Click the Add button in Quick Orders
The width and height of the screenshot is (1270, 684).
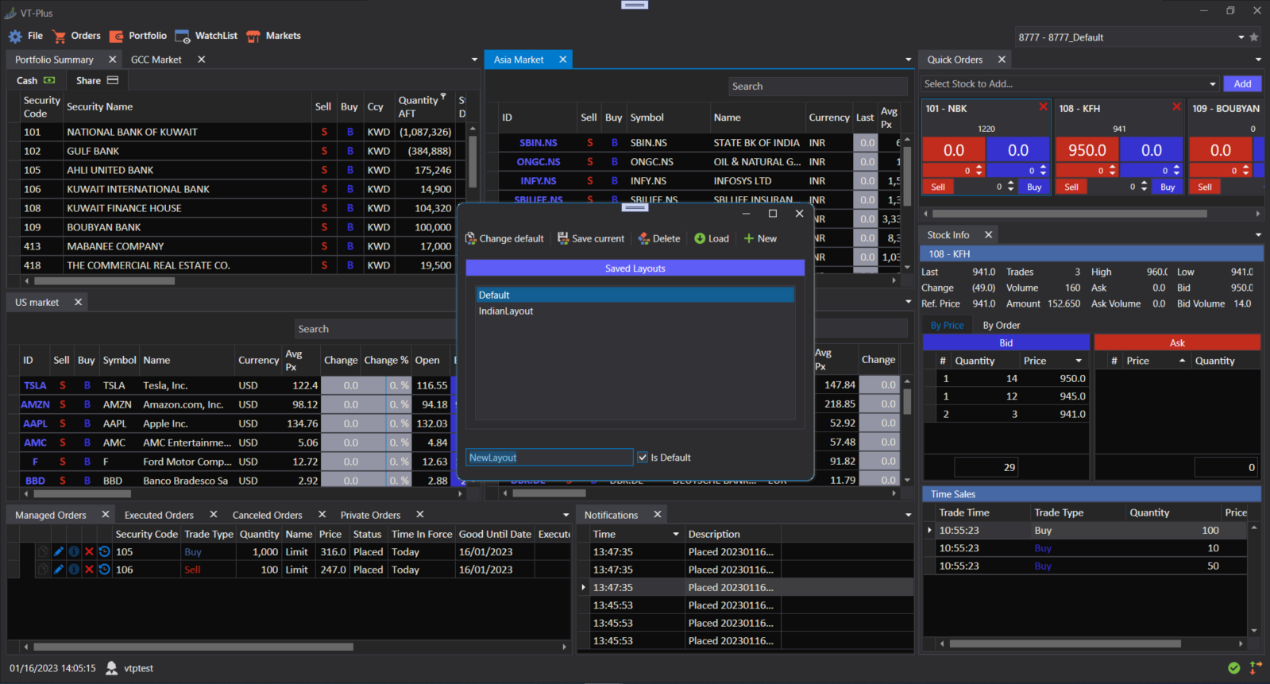(1242, 84)
